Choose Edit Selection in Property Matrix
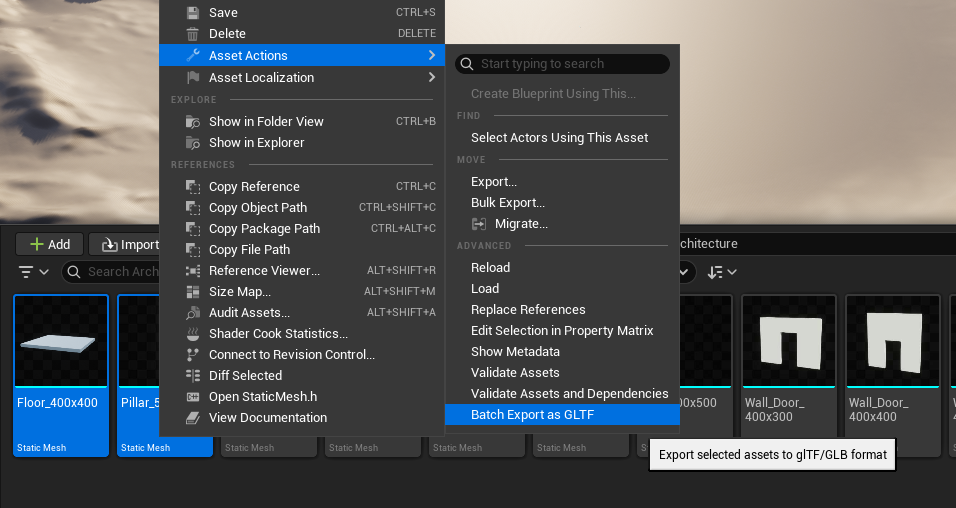956x508 pixels. 562,331
